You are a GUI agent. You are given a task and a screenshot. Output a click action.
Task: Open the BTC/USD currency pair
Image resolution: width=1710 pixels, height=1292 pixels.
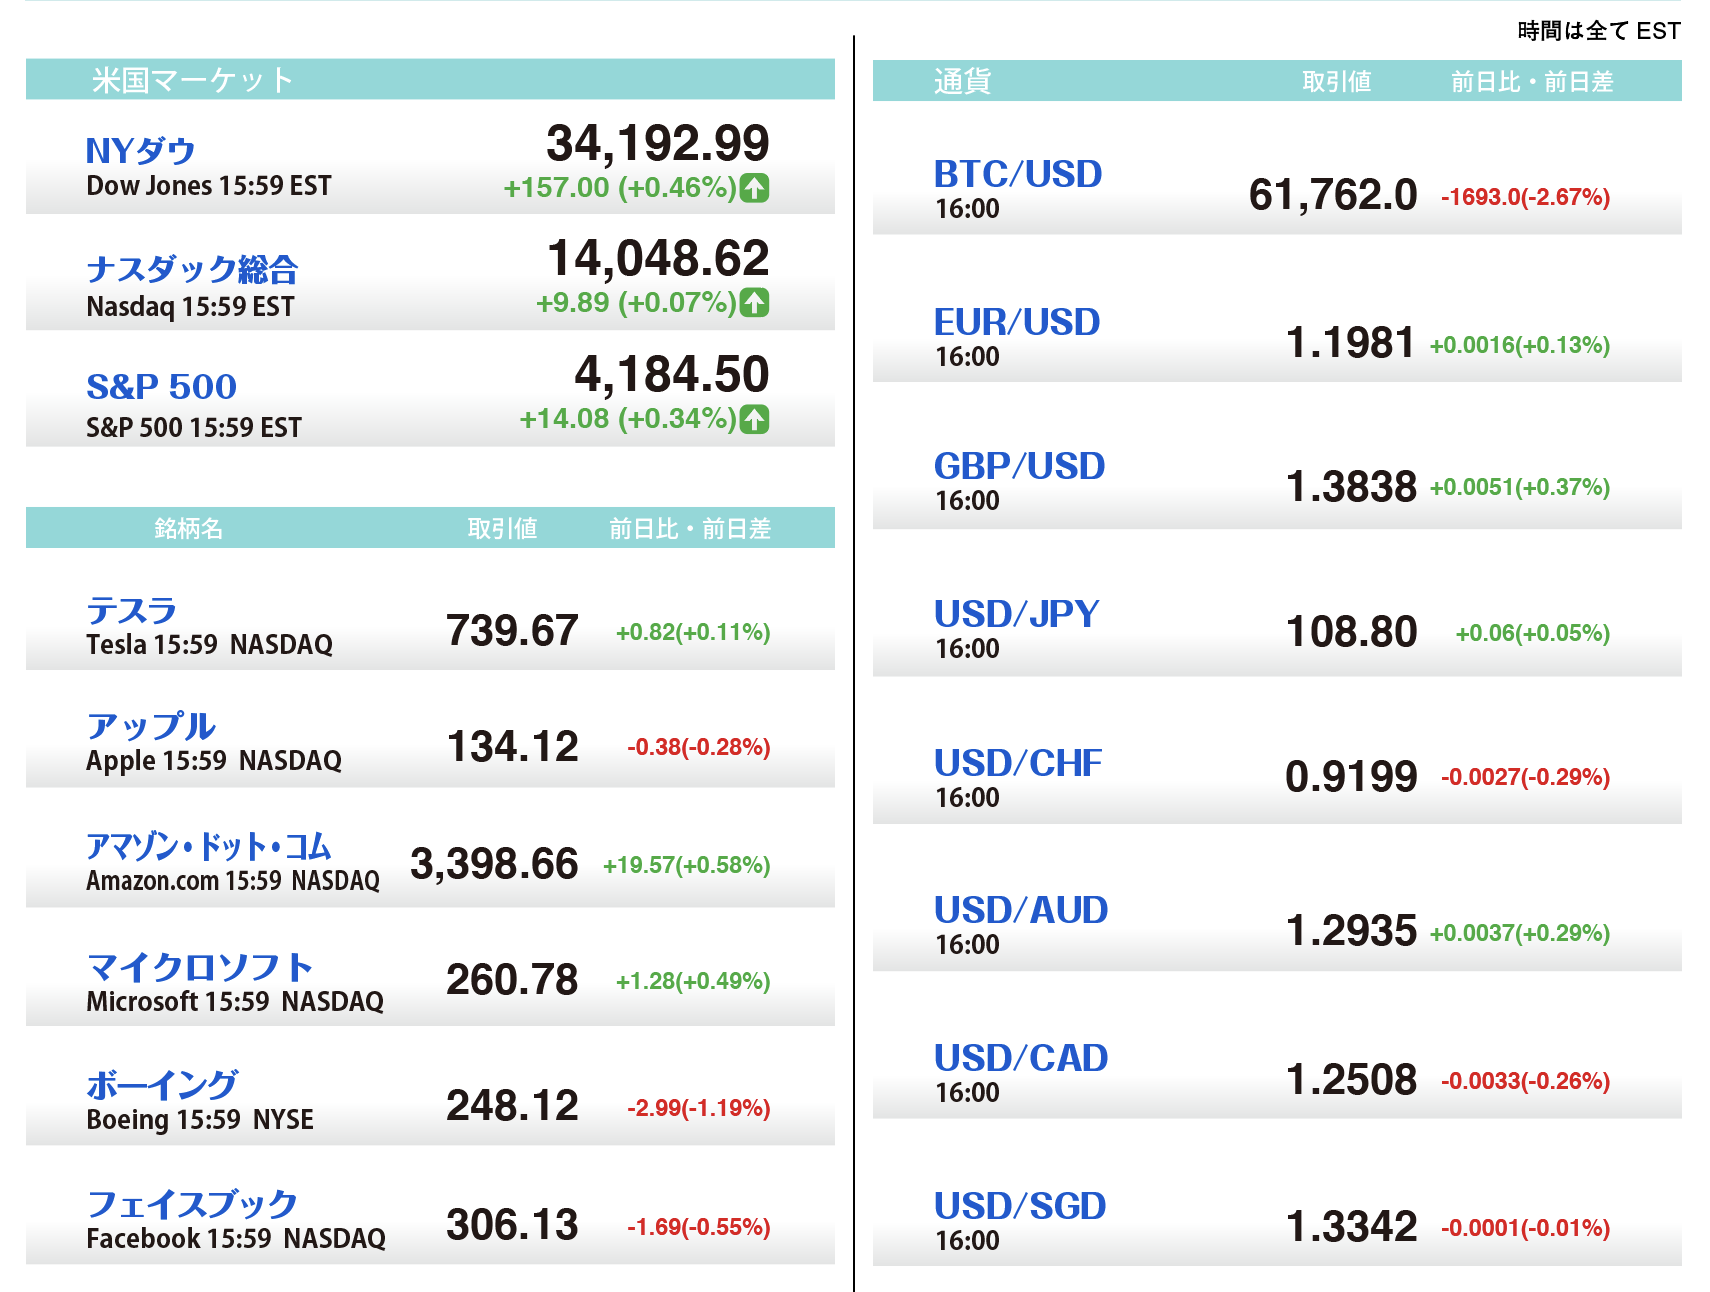[1017, 174]
